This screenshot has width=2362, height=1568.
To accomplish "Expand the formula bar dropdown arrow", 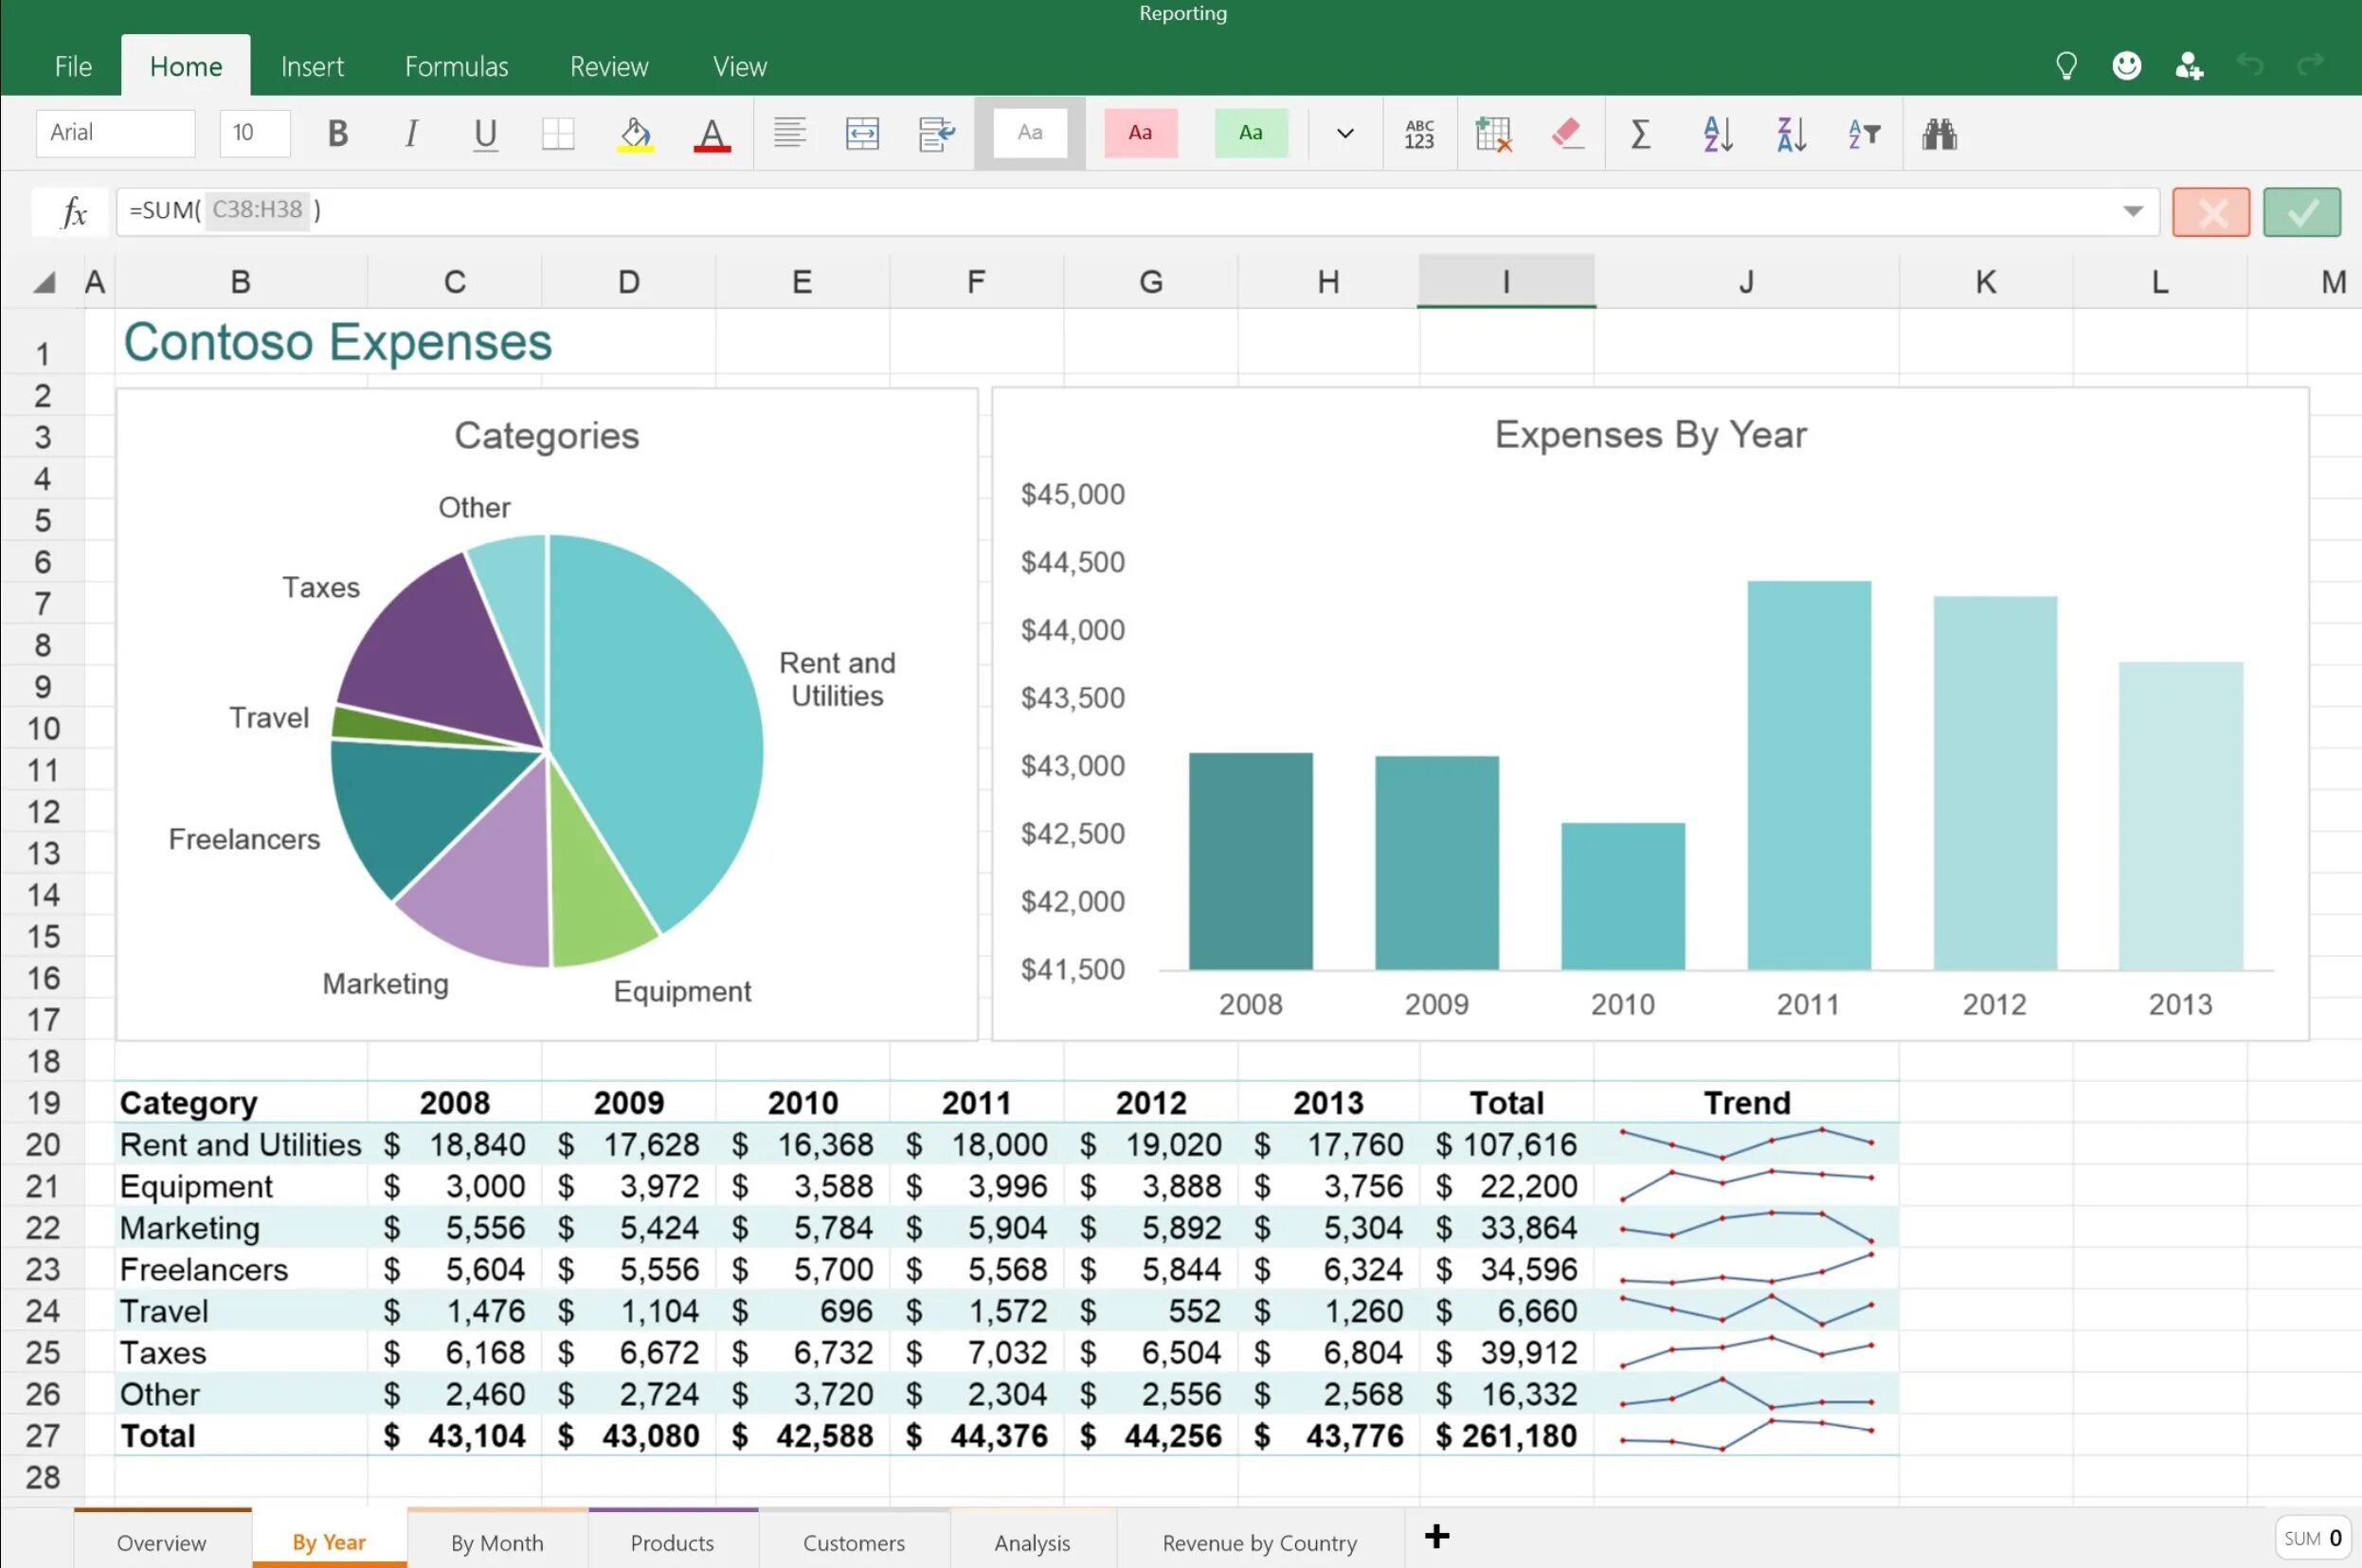I will [2133, 211].
